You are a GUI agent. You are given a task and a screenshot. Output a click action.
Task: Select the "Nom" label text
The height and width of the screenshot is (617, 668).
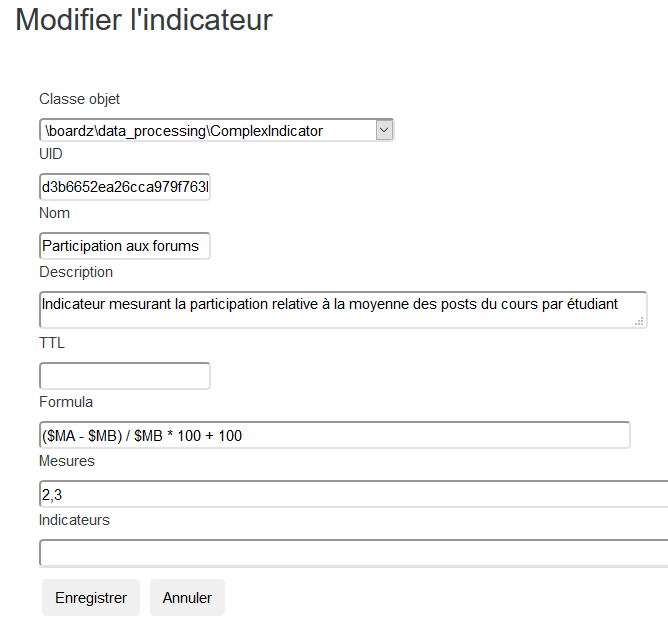click(x=55, y=213)
